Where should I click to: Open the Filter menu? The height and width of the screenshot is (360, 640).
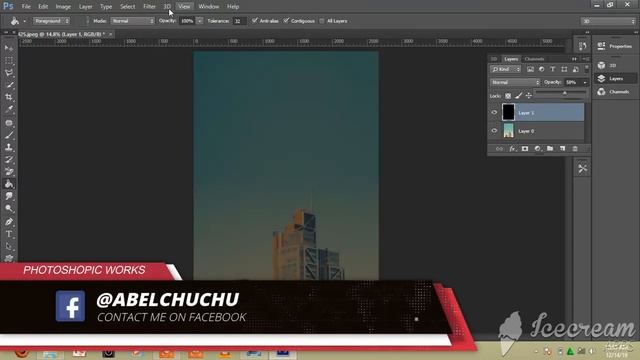click(149, 7)
